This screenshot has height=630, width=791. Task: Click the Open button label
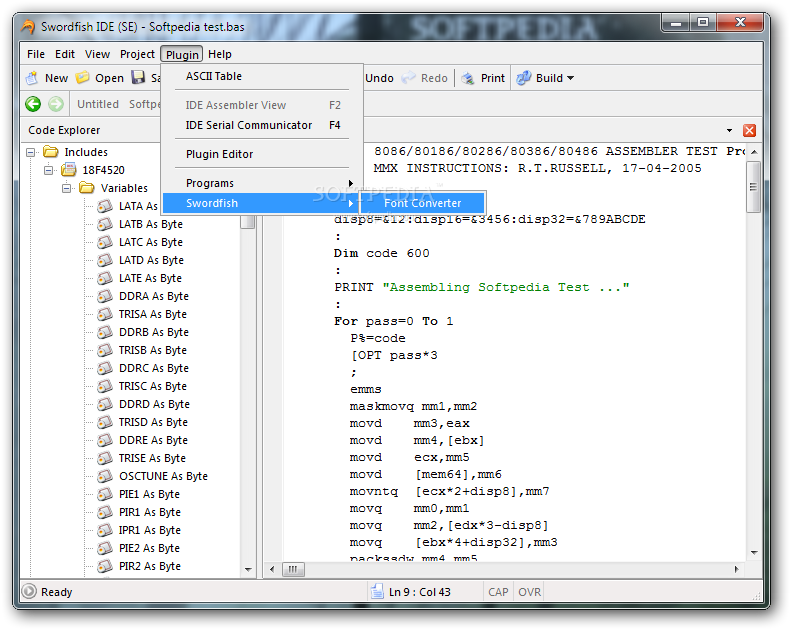point(109,78)
